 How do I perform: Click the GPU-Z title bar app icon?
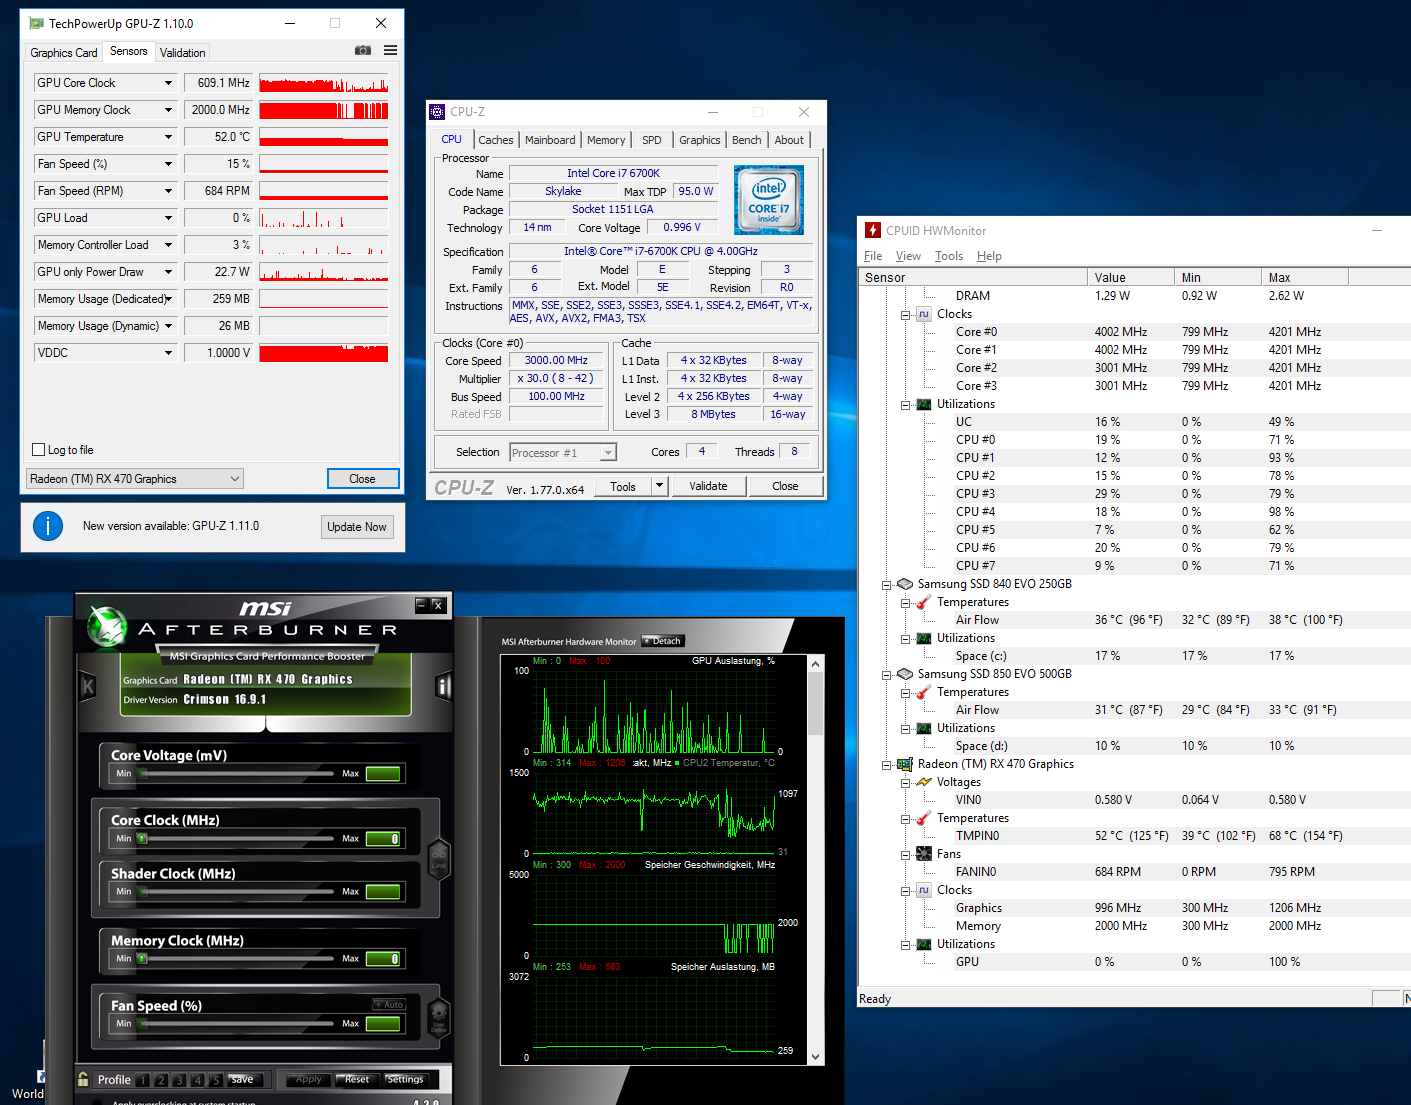pos(37,23)
